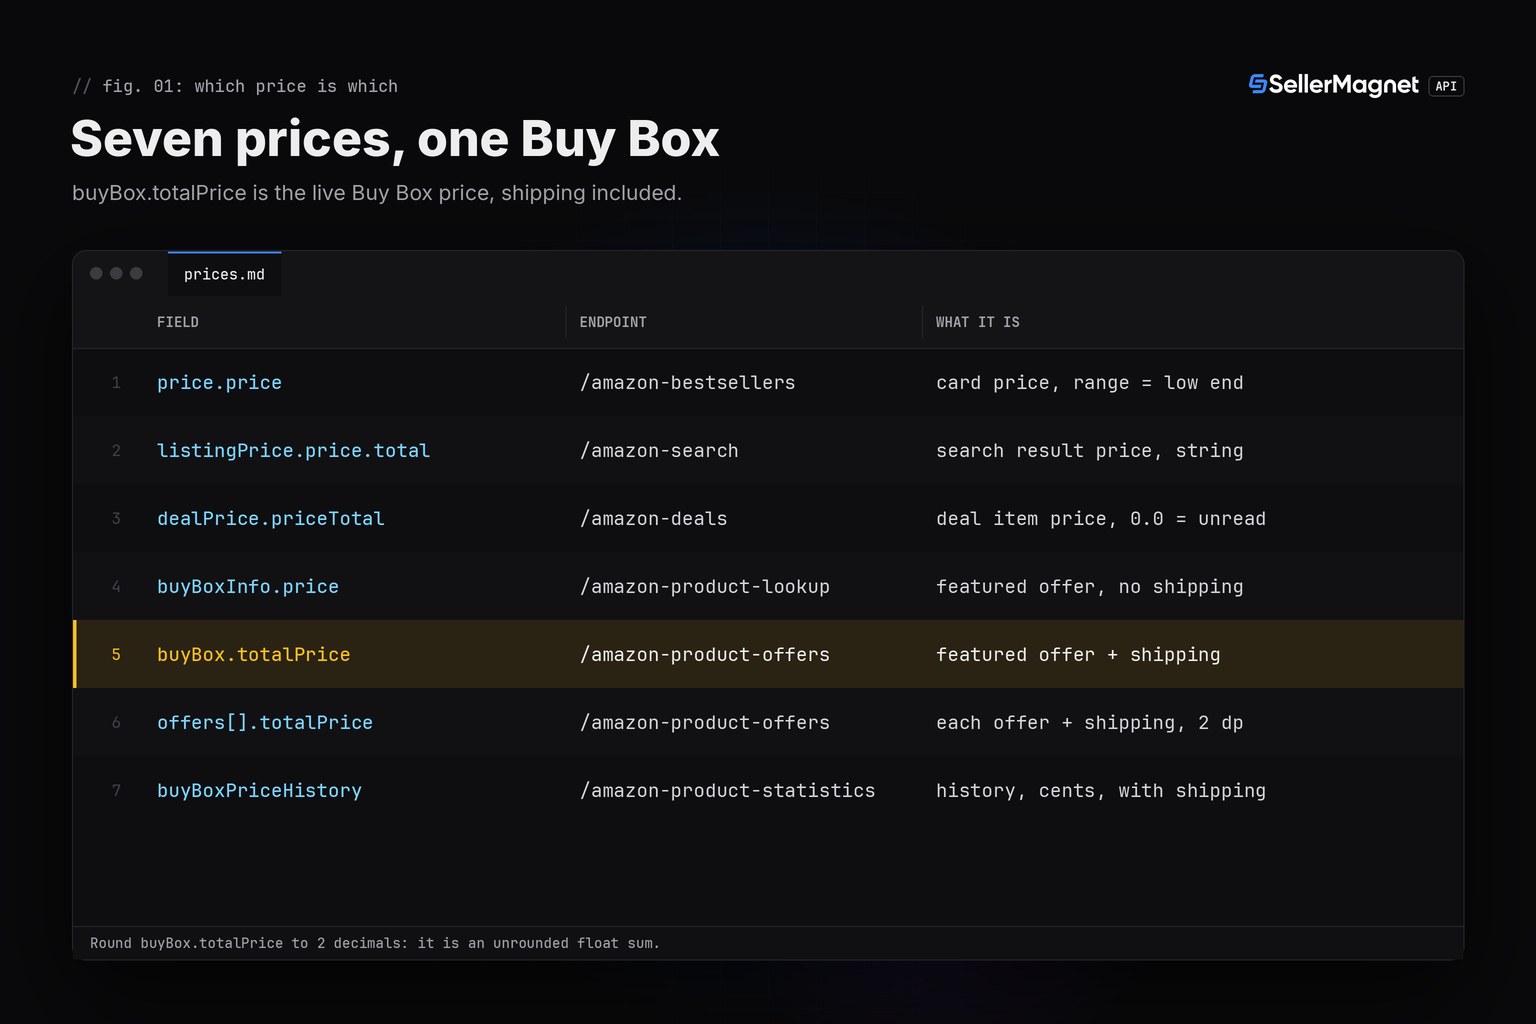Select the buyBoxPriceHistory field
The height and width of the screenshot is (1024, 1536).
(259, 791)
